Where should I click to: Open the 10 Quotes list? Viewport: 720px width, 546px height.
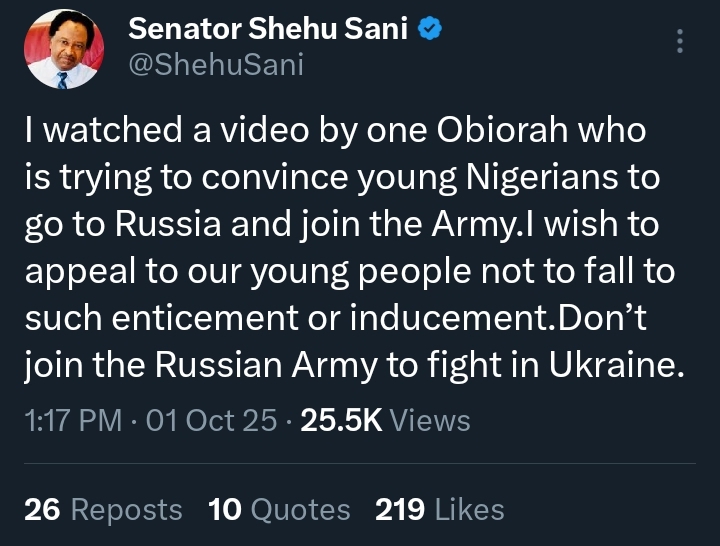point(279,510)
